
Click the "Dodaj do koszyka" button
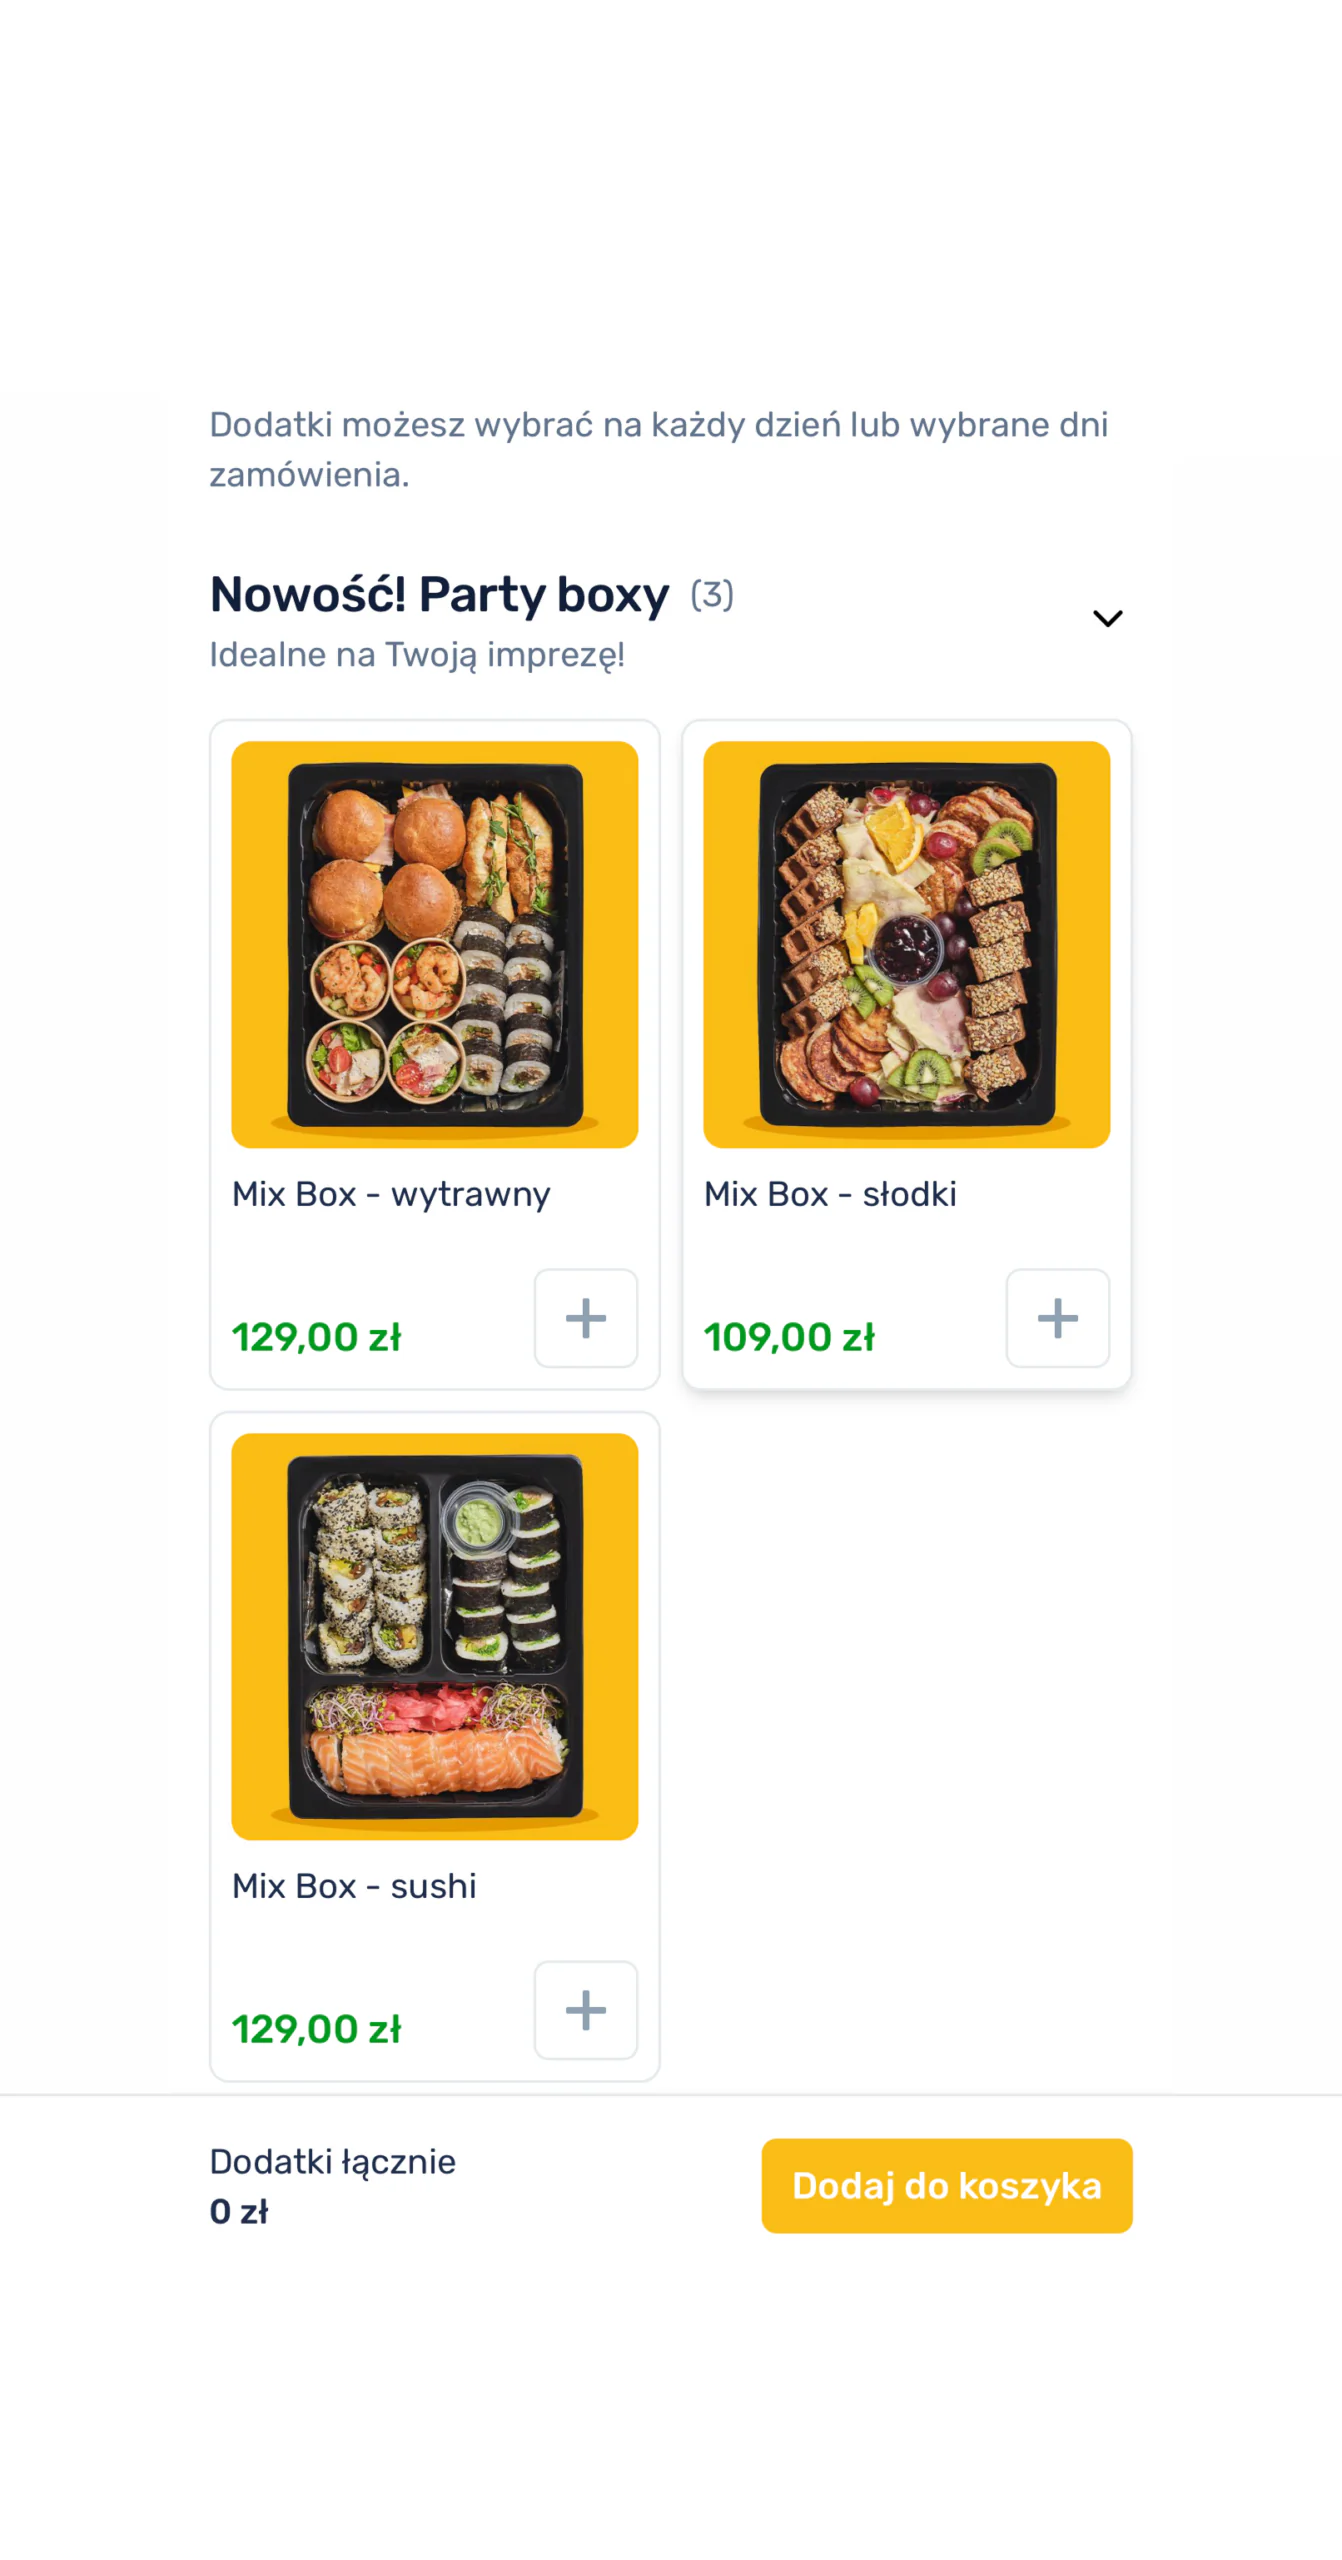tap(946, 2185)
